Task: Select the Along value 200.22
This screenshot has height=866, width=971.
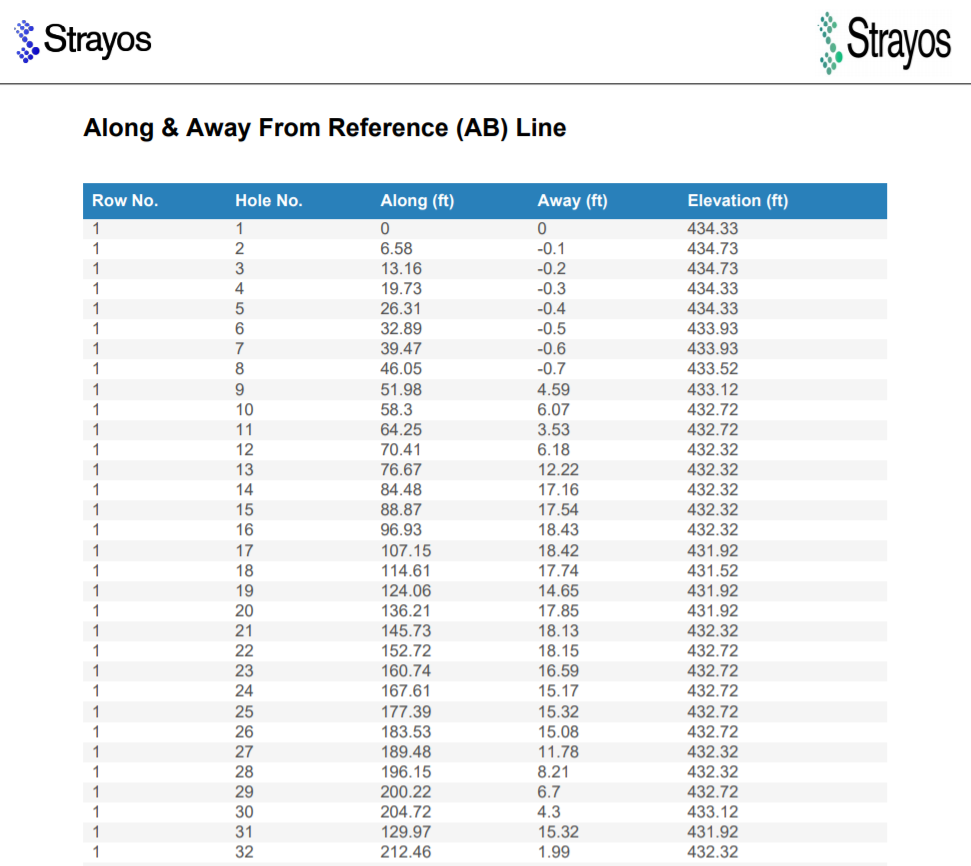Action: 406,792
